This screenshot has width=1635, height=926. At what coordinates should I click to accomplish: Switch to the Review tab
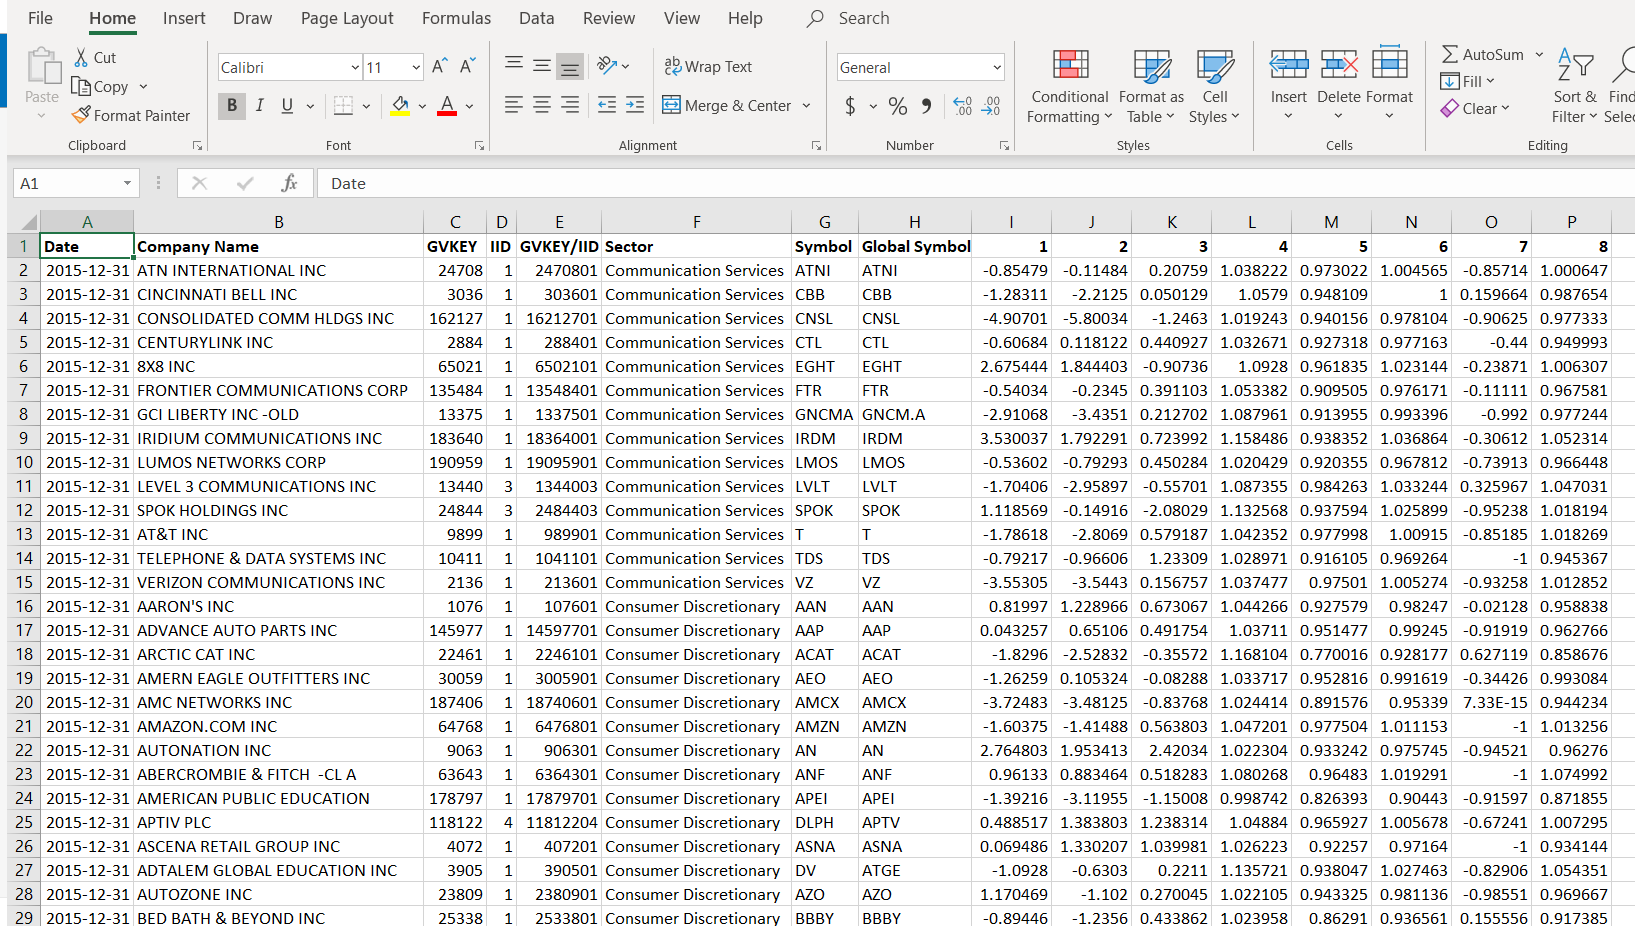pos(609,18)
